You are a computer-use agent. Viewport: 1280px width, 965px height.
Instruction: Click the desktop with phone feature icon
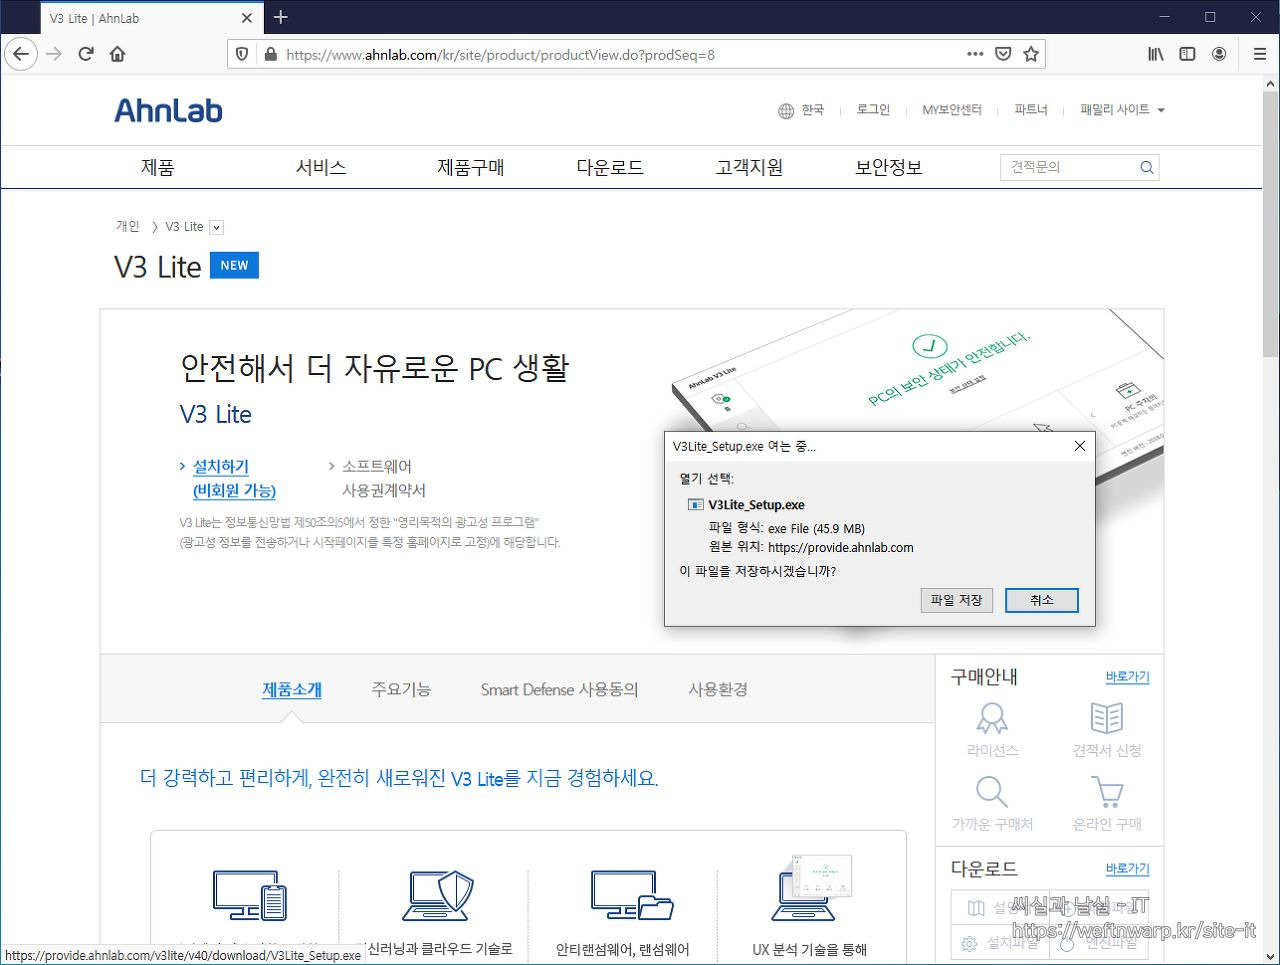(x=249, y=894)
